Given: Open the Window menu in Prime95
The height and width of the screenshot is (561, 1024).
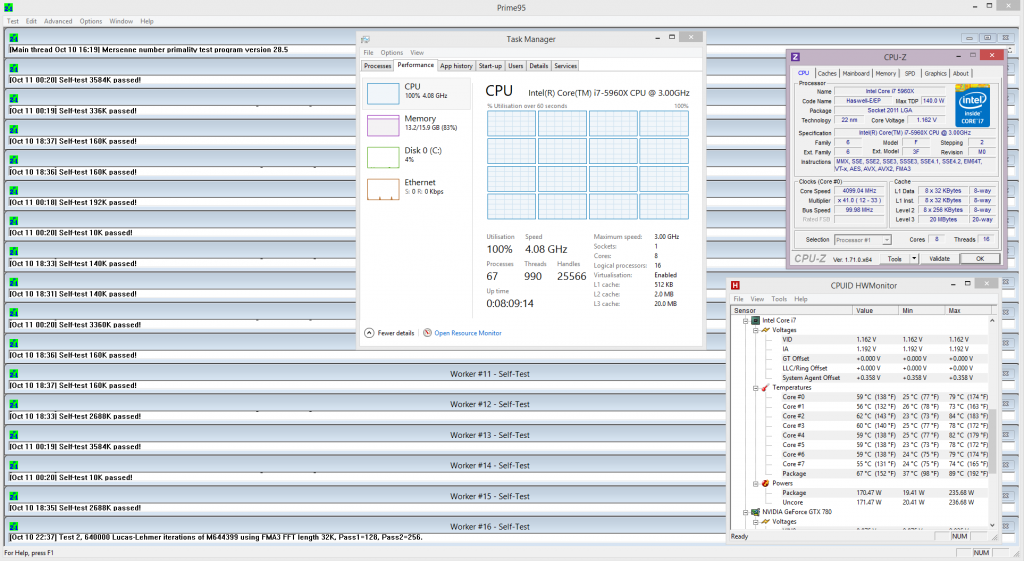Looking at the screenshot, I should coord(121,21).
